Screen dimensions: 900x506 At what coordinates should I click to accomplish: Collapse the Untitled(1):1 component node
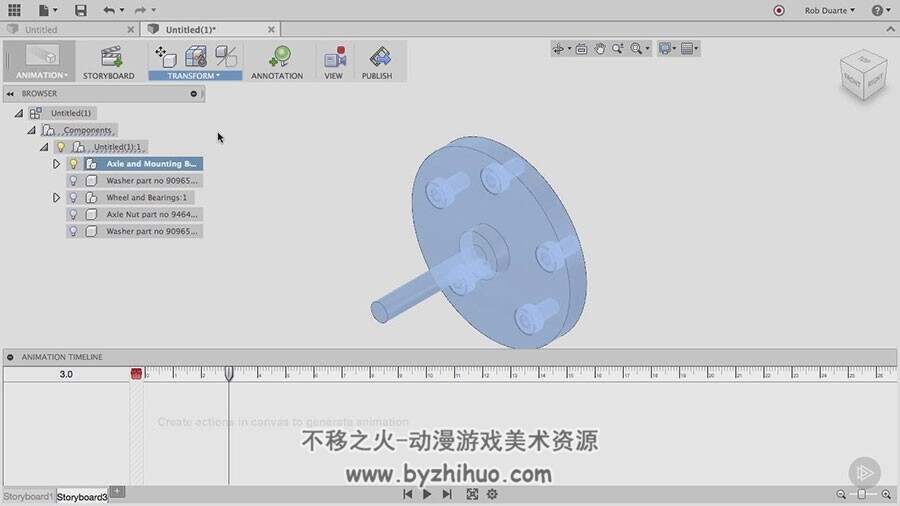click(44, 147)
